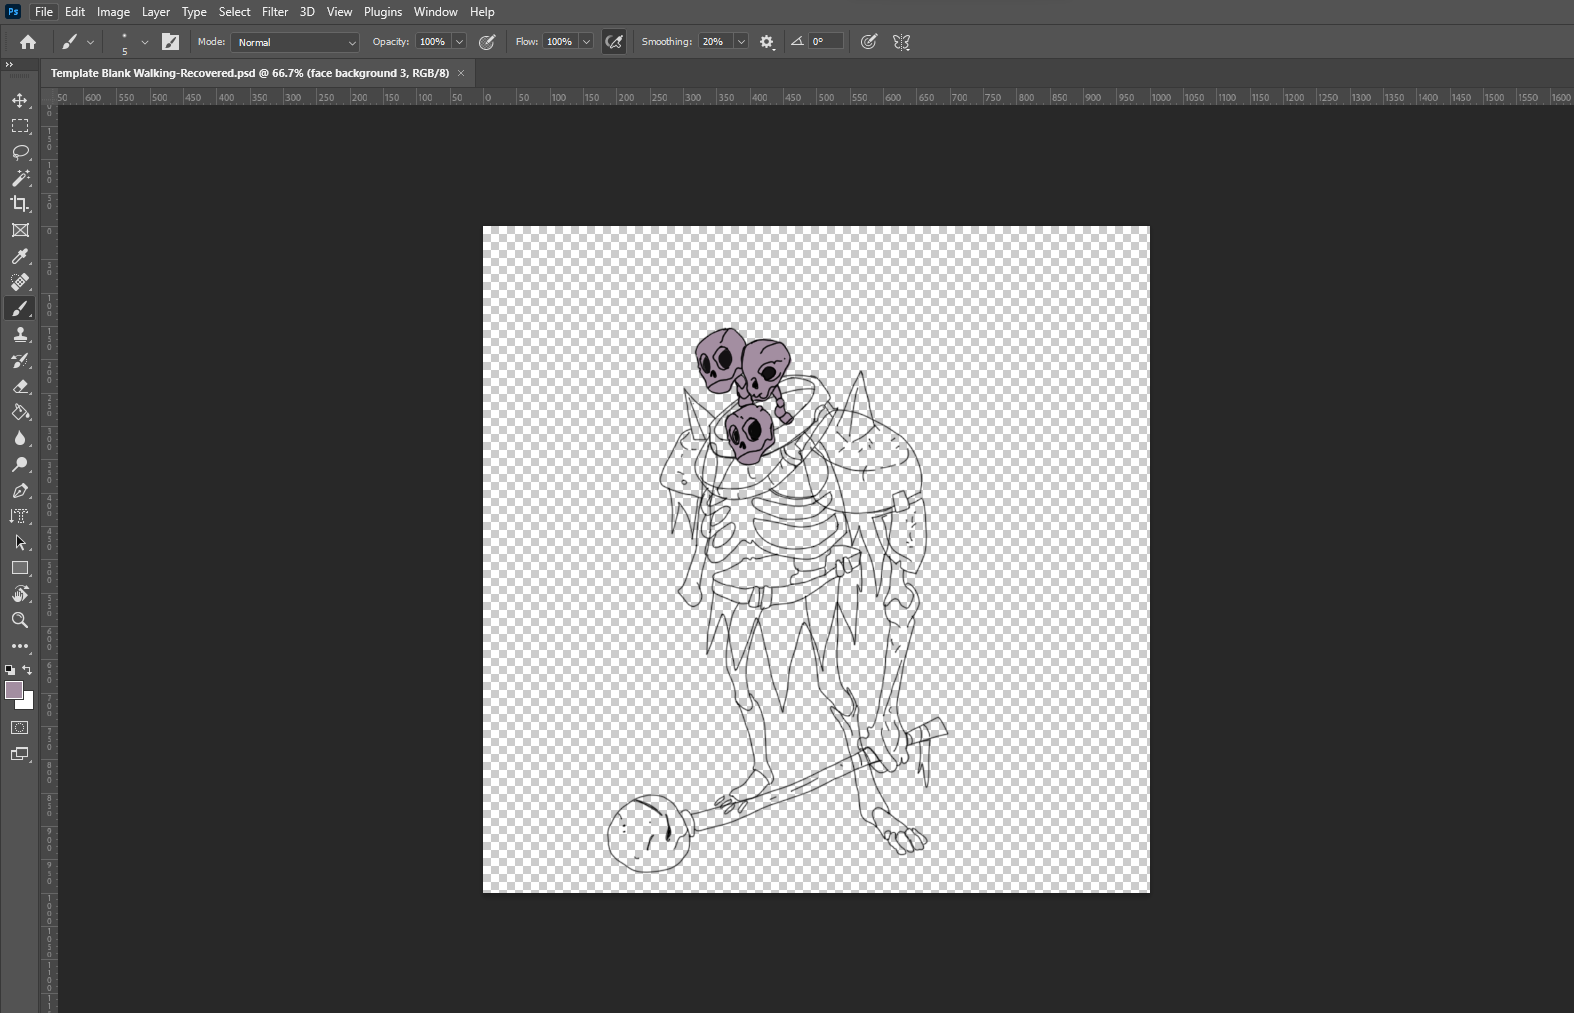The width and height of the screenshot is (1574, 1013).
Task: Select the Rotate View hand tool
Action: coord(20,594)
